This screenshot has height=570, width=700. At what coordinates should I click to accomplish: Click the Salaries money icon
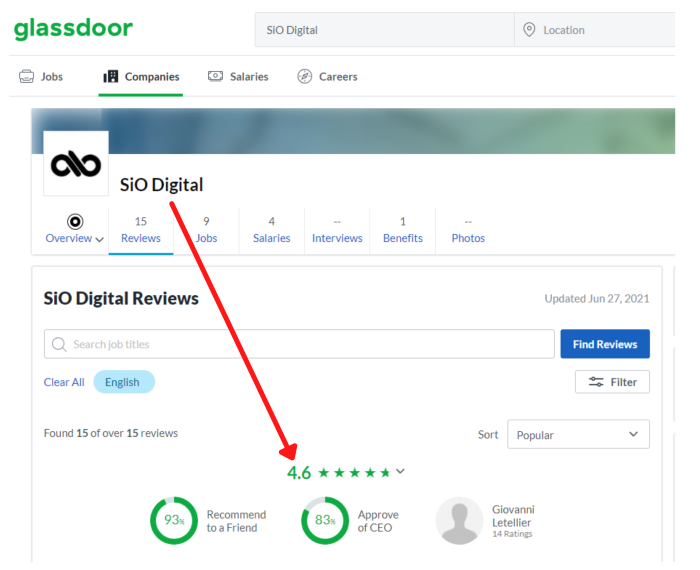(x=215, y=76)
